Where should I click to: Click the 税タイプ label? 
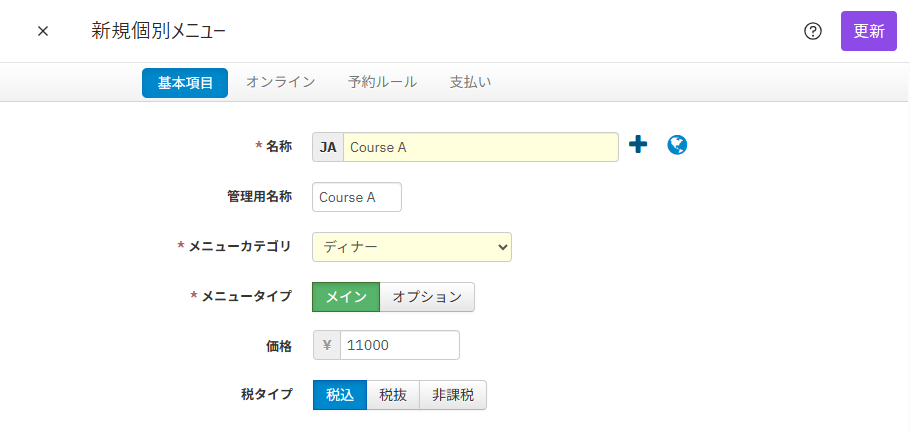(266, 395)
